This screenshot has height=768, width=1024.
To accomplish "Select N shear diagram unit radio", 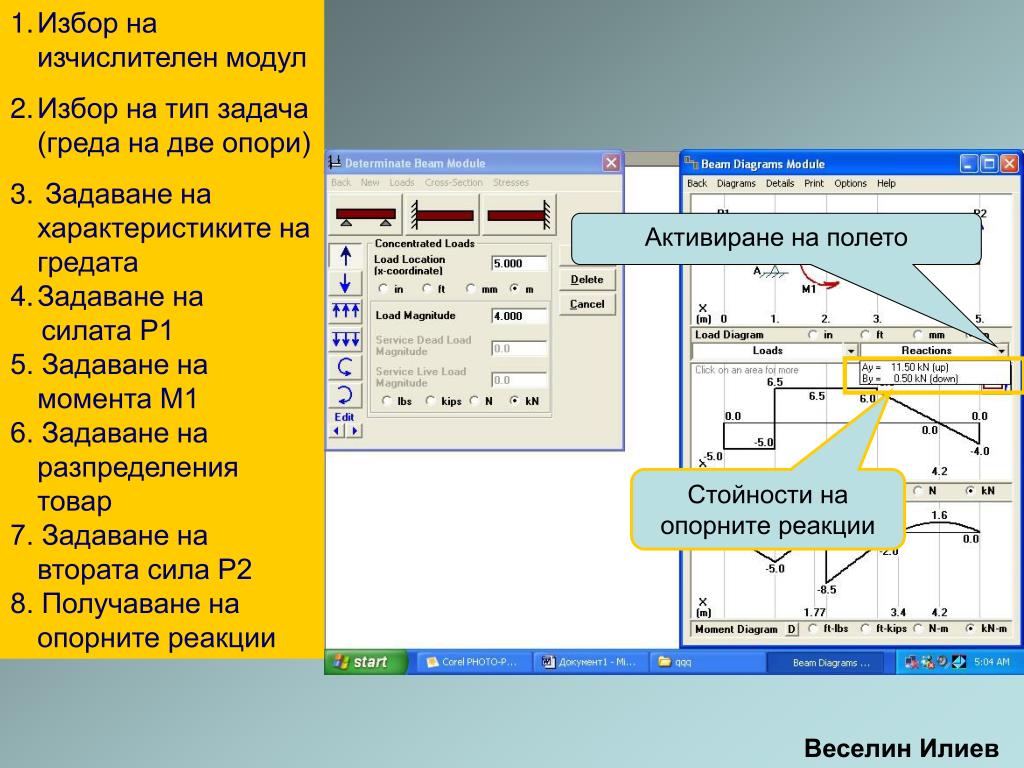I will pyautogui.click(x=918, y=490).
